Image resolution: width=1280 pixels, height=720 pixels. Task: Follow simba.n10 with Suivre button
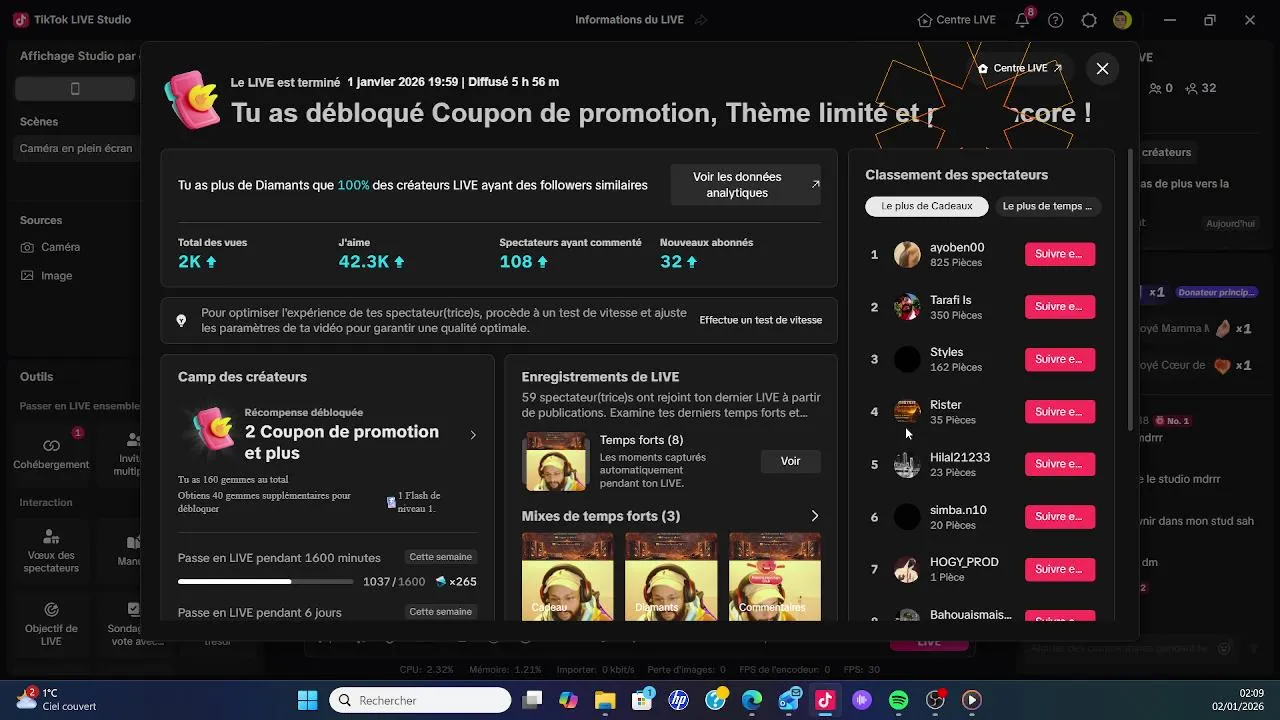tap(1059, 517)
